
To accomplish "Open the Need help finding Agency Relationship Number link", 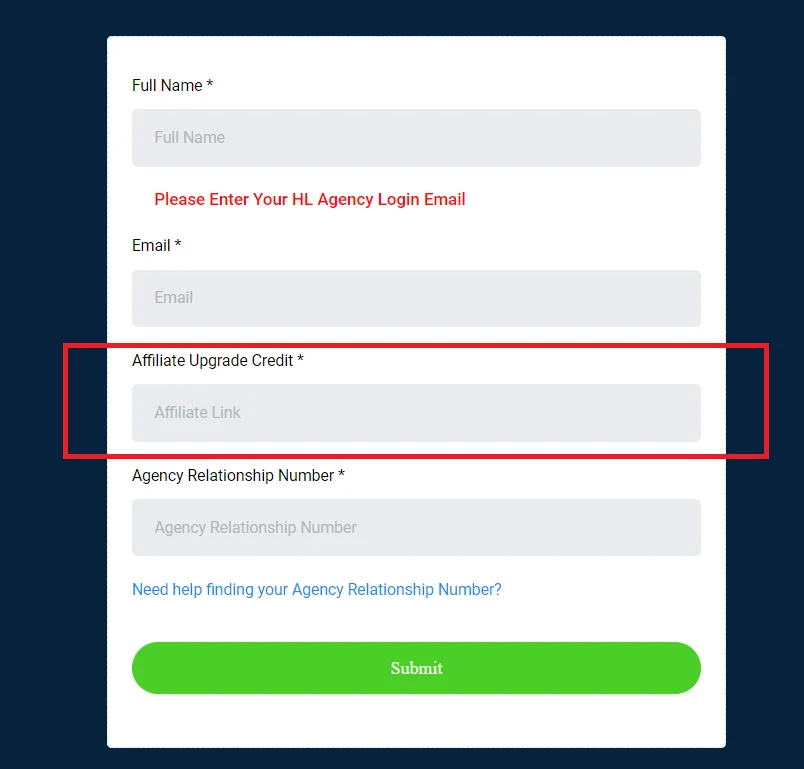I will click(x=316, y=590).
